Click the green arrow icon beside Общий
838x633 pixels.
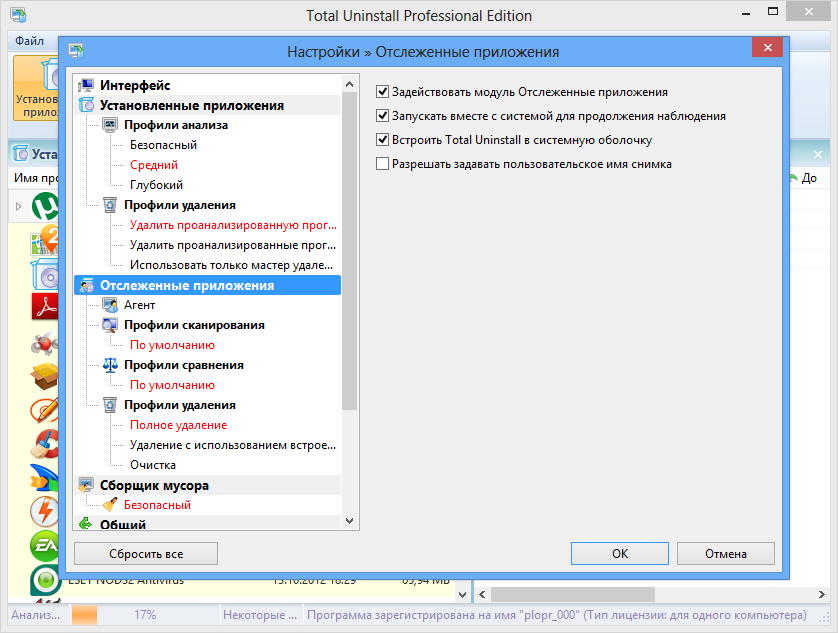[x=86, y=524]
